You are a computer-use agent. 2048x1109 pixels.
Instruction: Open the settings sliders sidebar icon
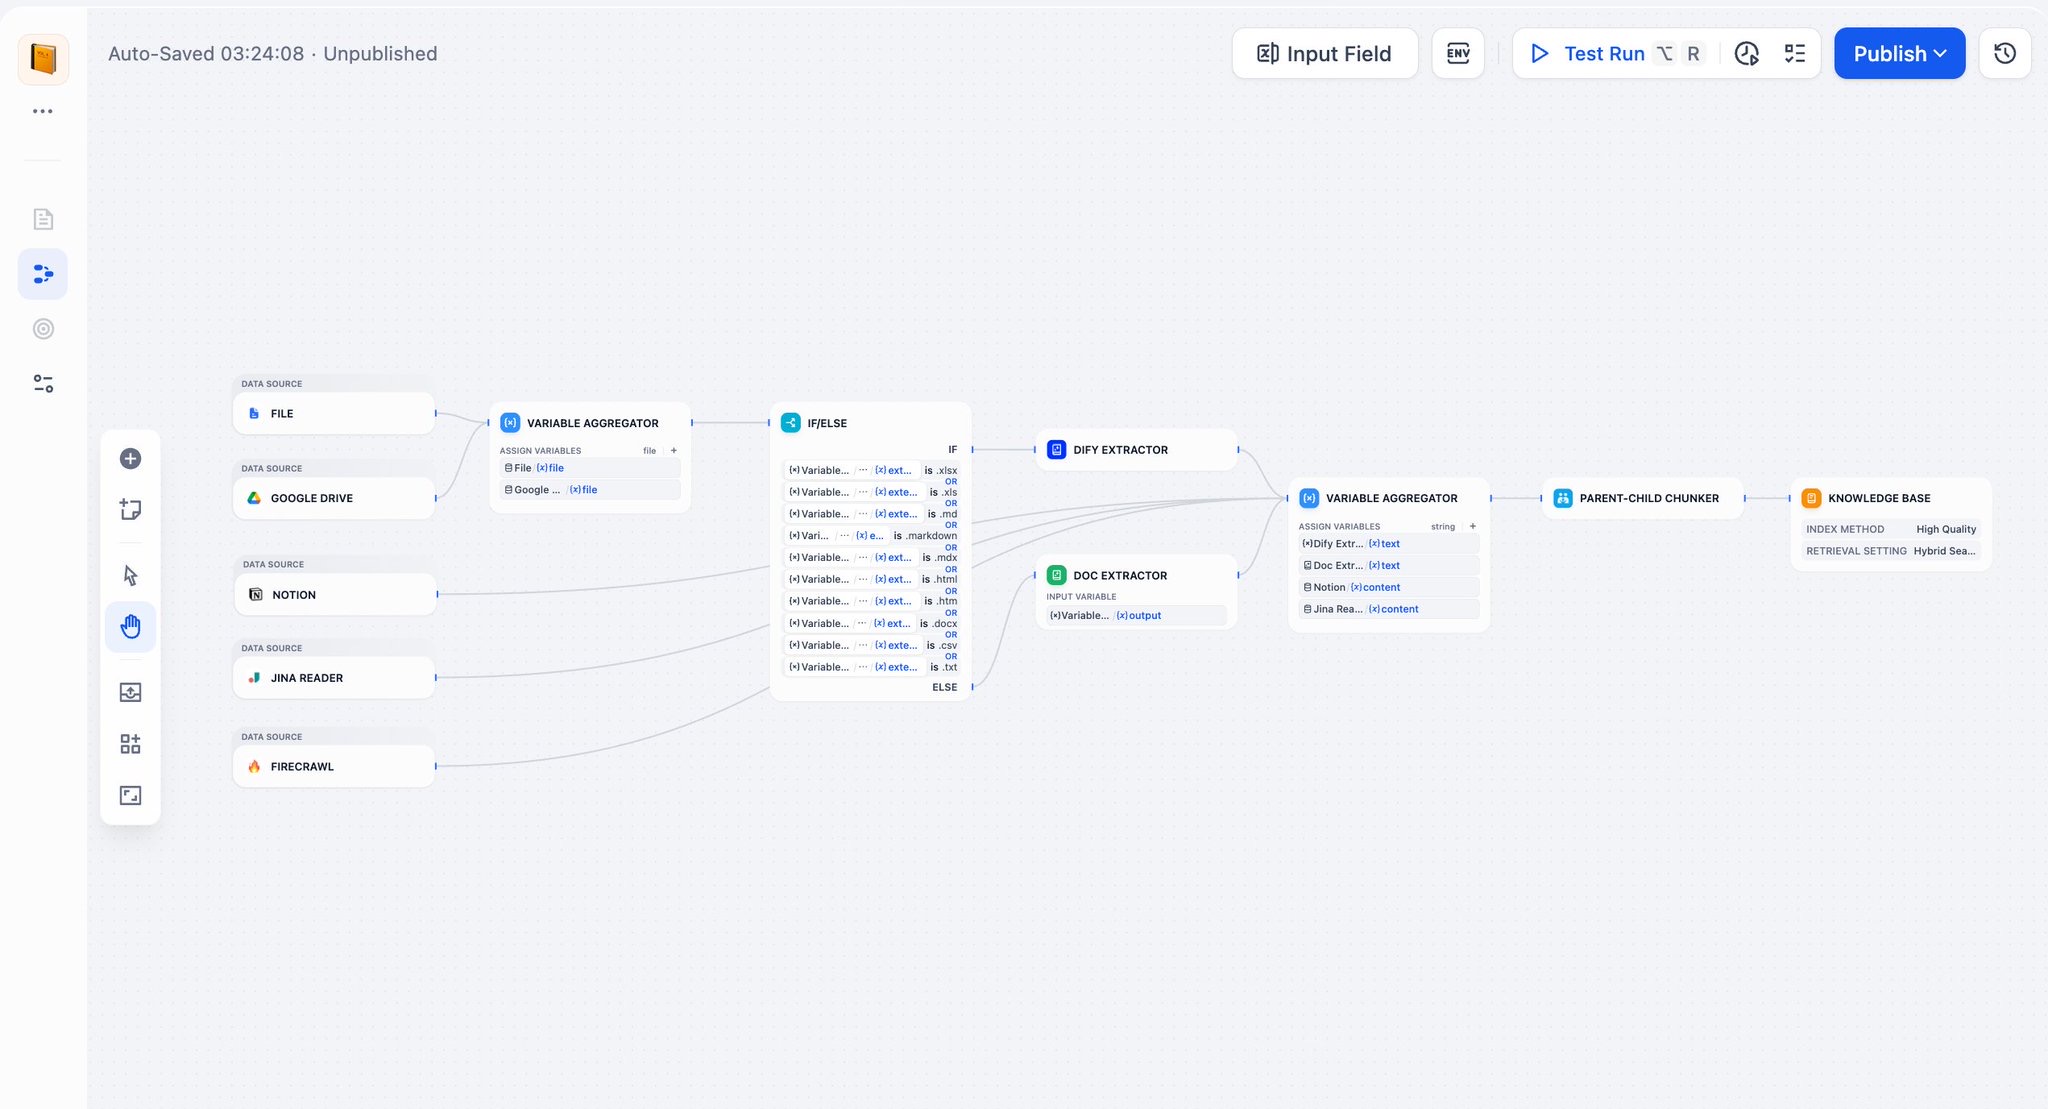pyautogui.click(x=43, y=384)
